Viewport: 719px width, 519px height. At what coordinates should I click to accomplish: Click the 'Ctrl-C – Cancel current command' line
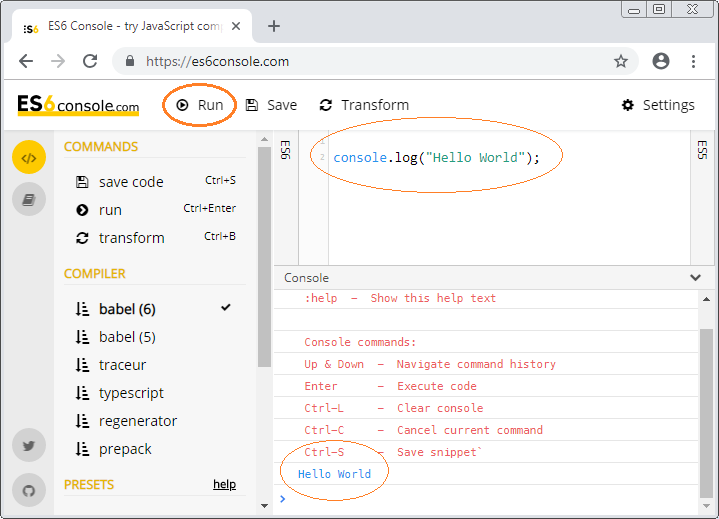click(x=423, y=430)
